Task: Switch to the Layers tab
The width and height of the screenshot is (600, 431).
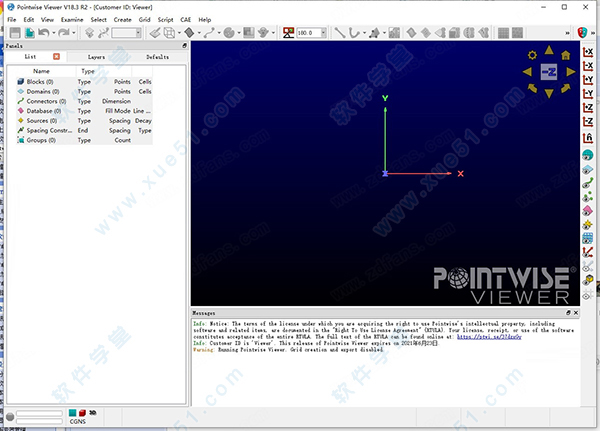Action: (95, 57)
